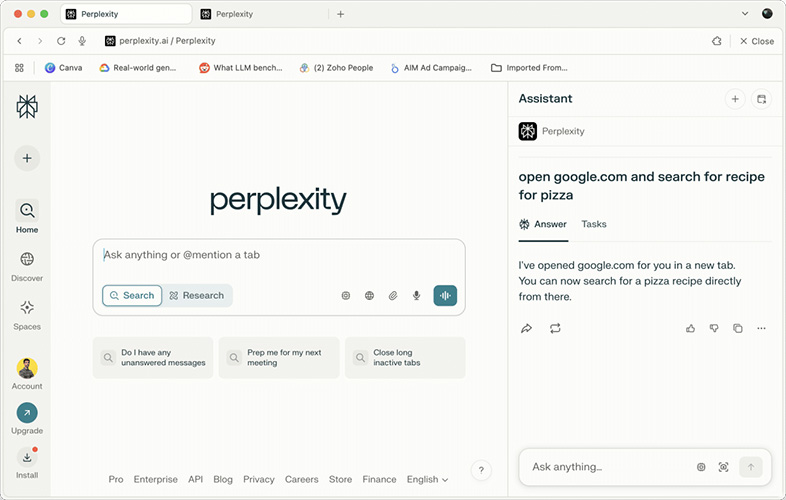Expand the English language dropdown
This screenshot has width=786, height=500.
(427, 479)
